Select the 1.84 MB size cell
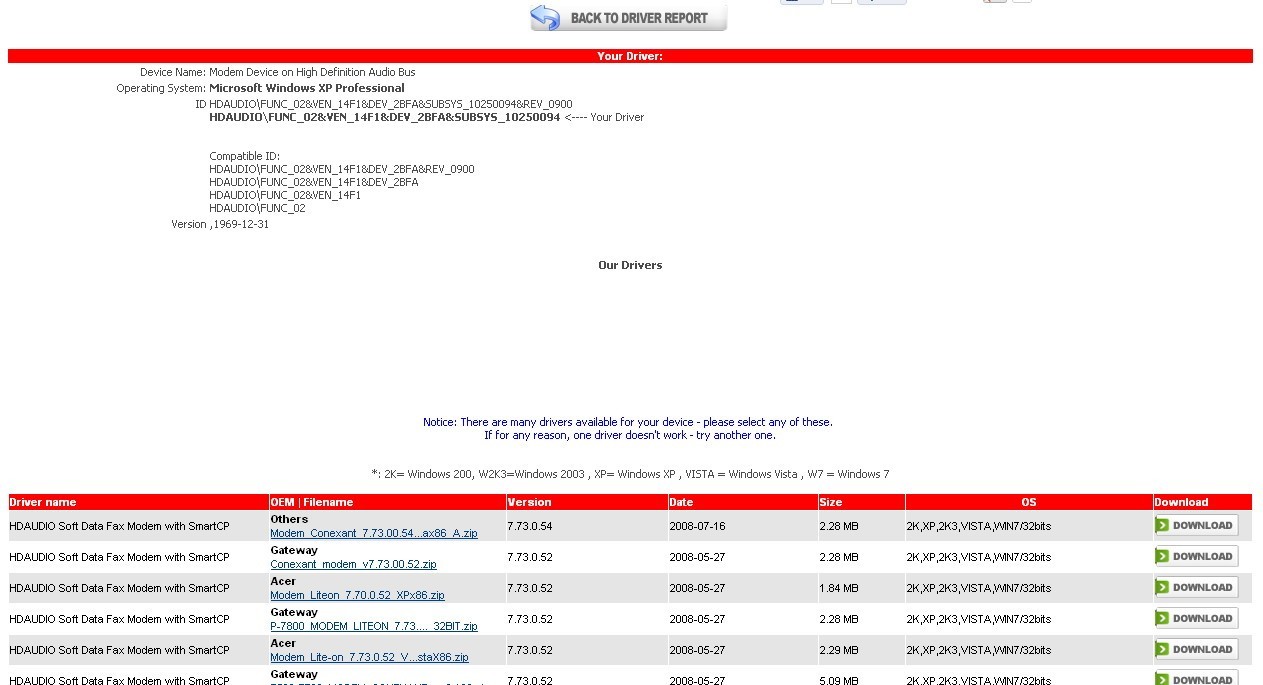Screen dimensions: 1263x685 838,588
